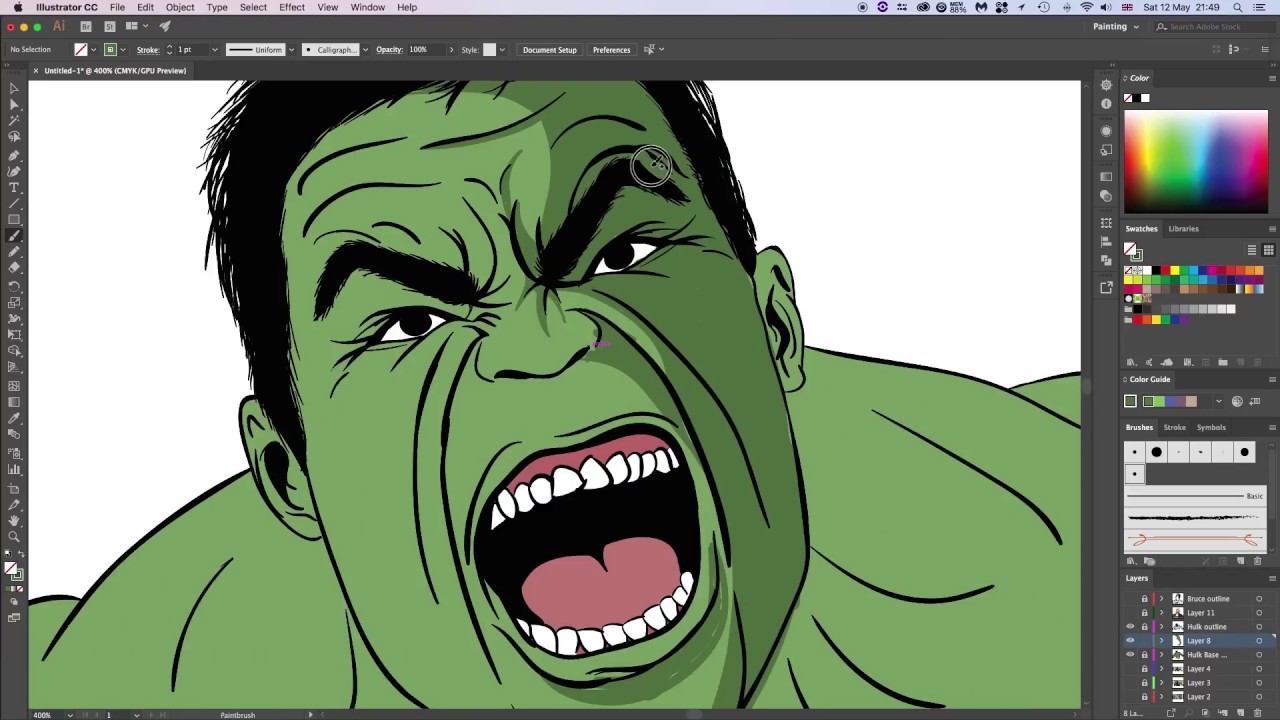Unlock Layer 11 lock icon
Screen dimensions: 1280x720
click(x=1145, y=613)
